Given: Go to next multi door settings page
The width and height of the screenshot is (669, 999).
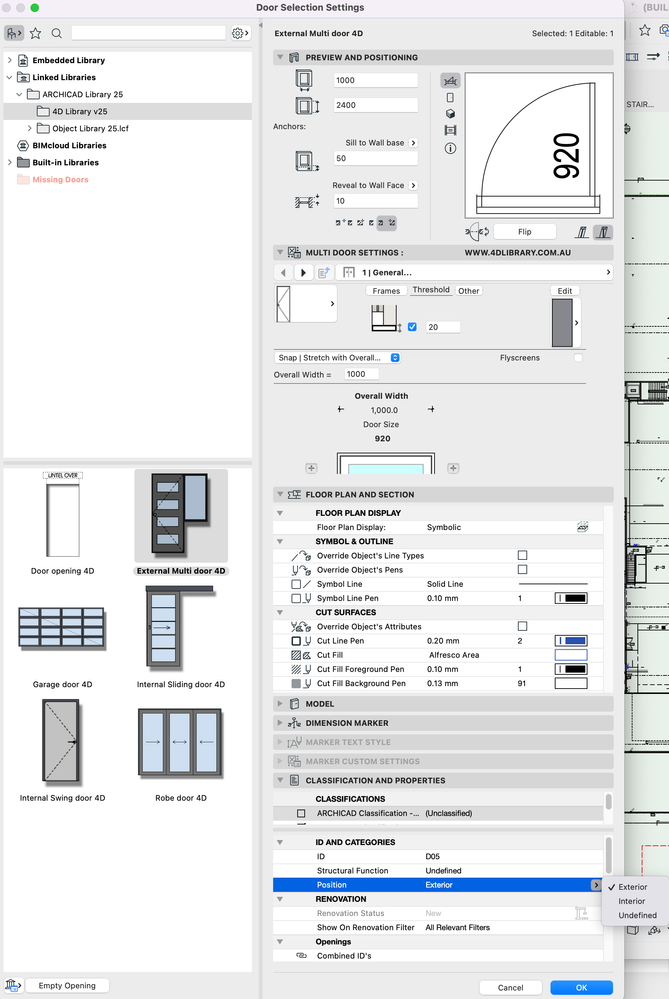Looking at the screenshot, I should pos(303,273).
